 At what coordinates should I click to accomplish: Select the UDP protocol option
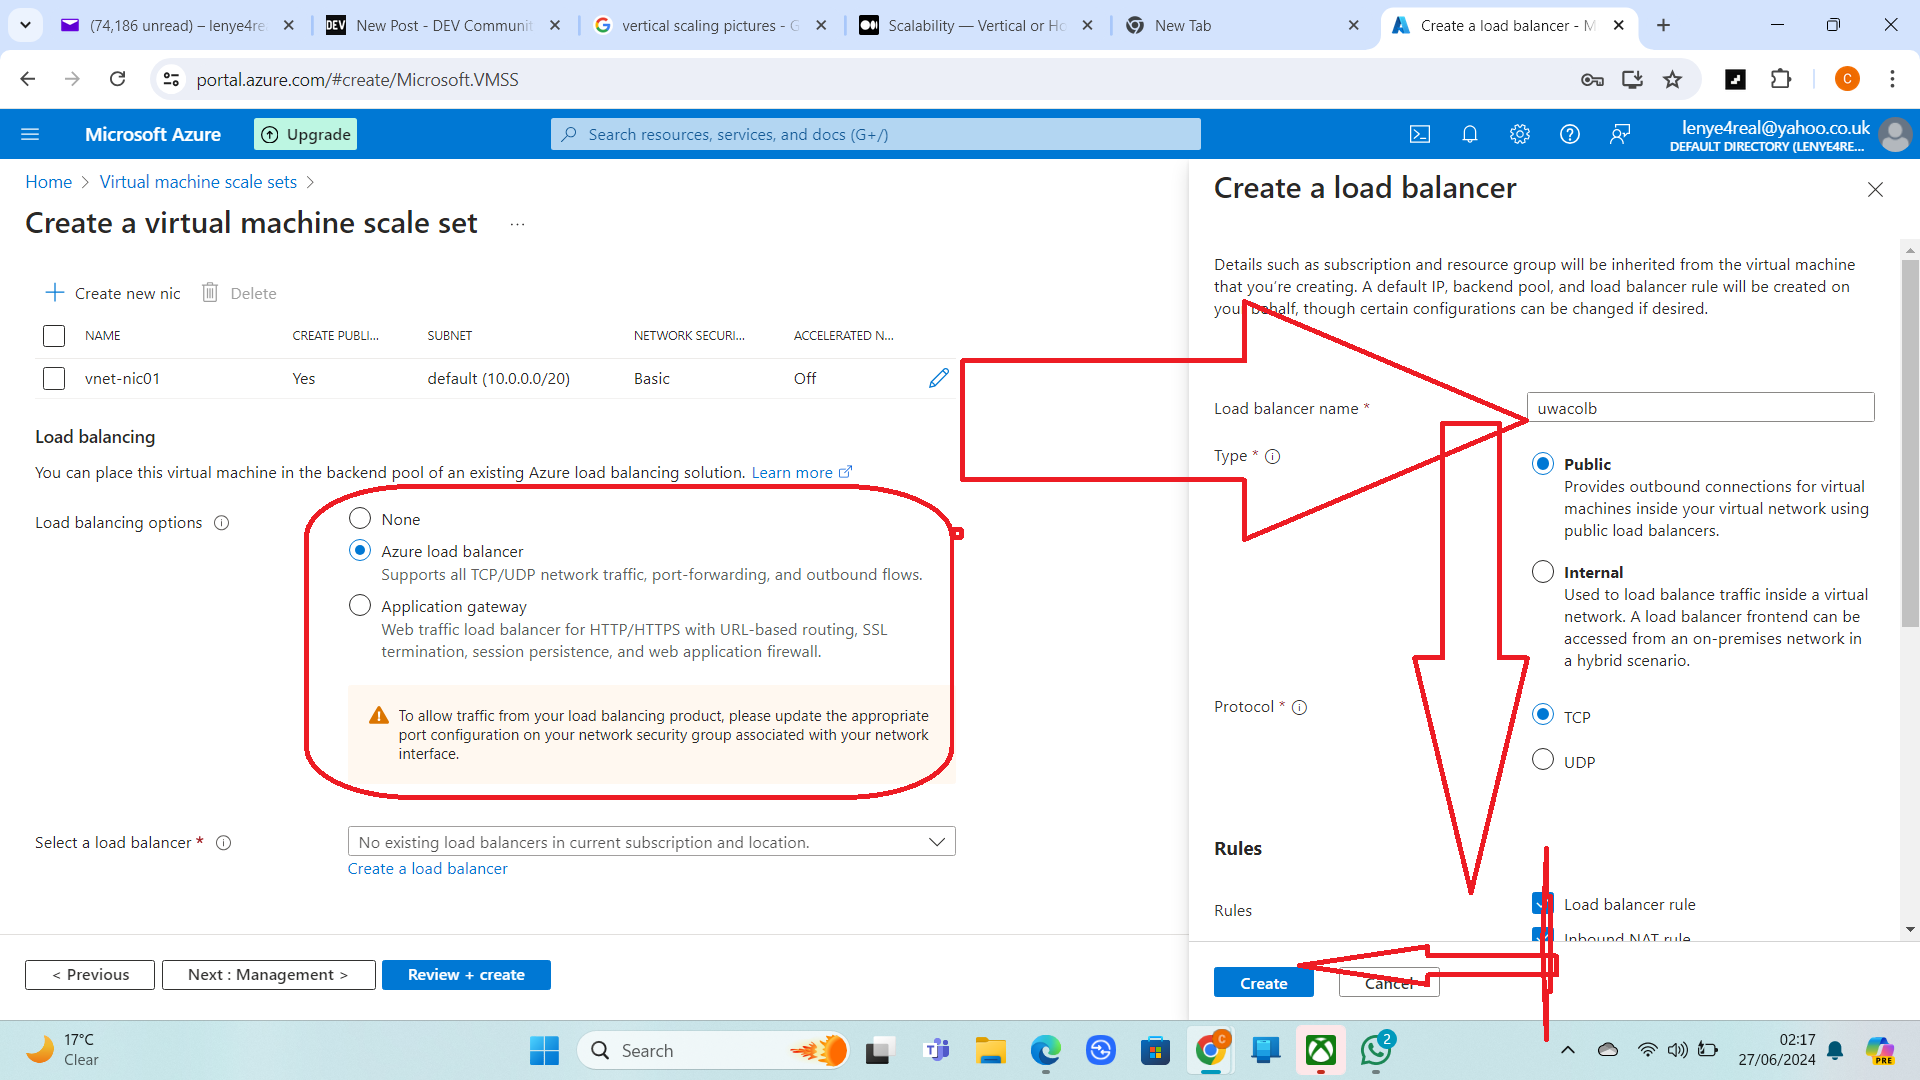tap(1543, 760)
